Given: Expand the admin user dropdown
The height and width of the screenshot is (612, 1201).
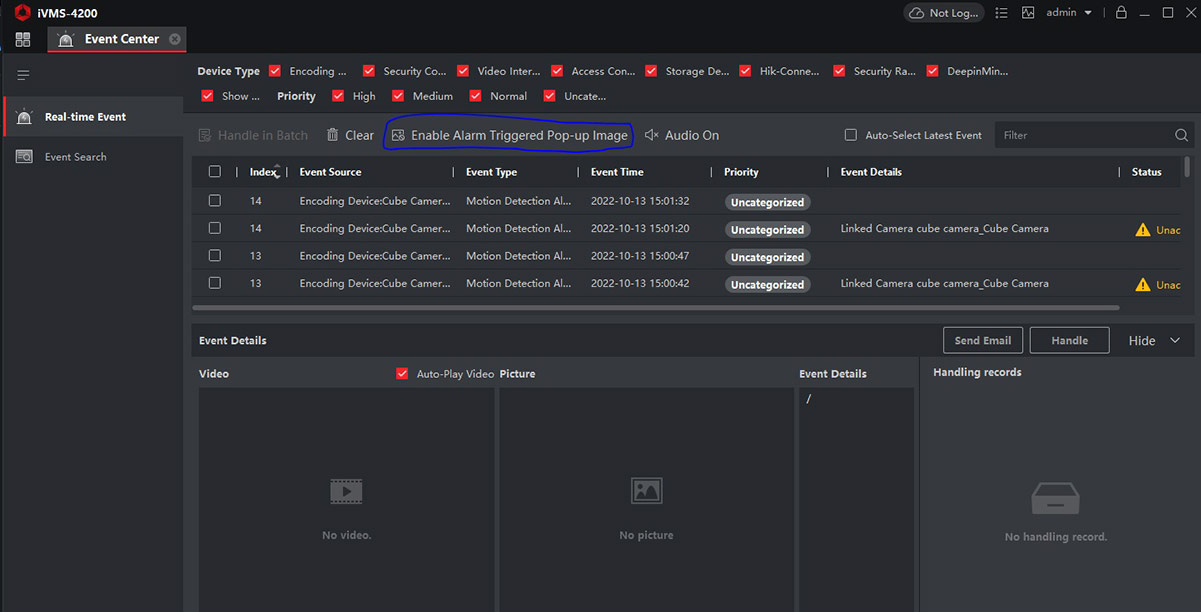Looking at the screenshot, I should (x=1069, y=13).
